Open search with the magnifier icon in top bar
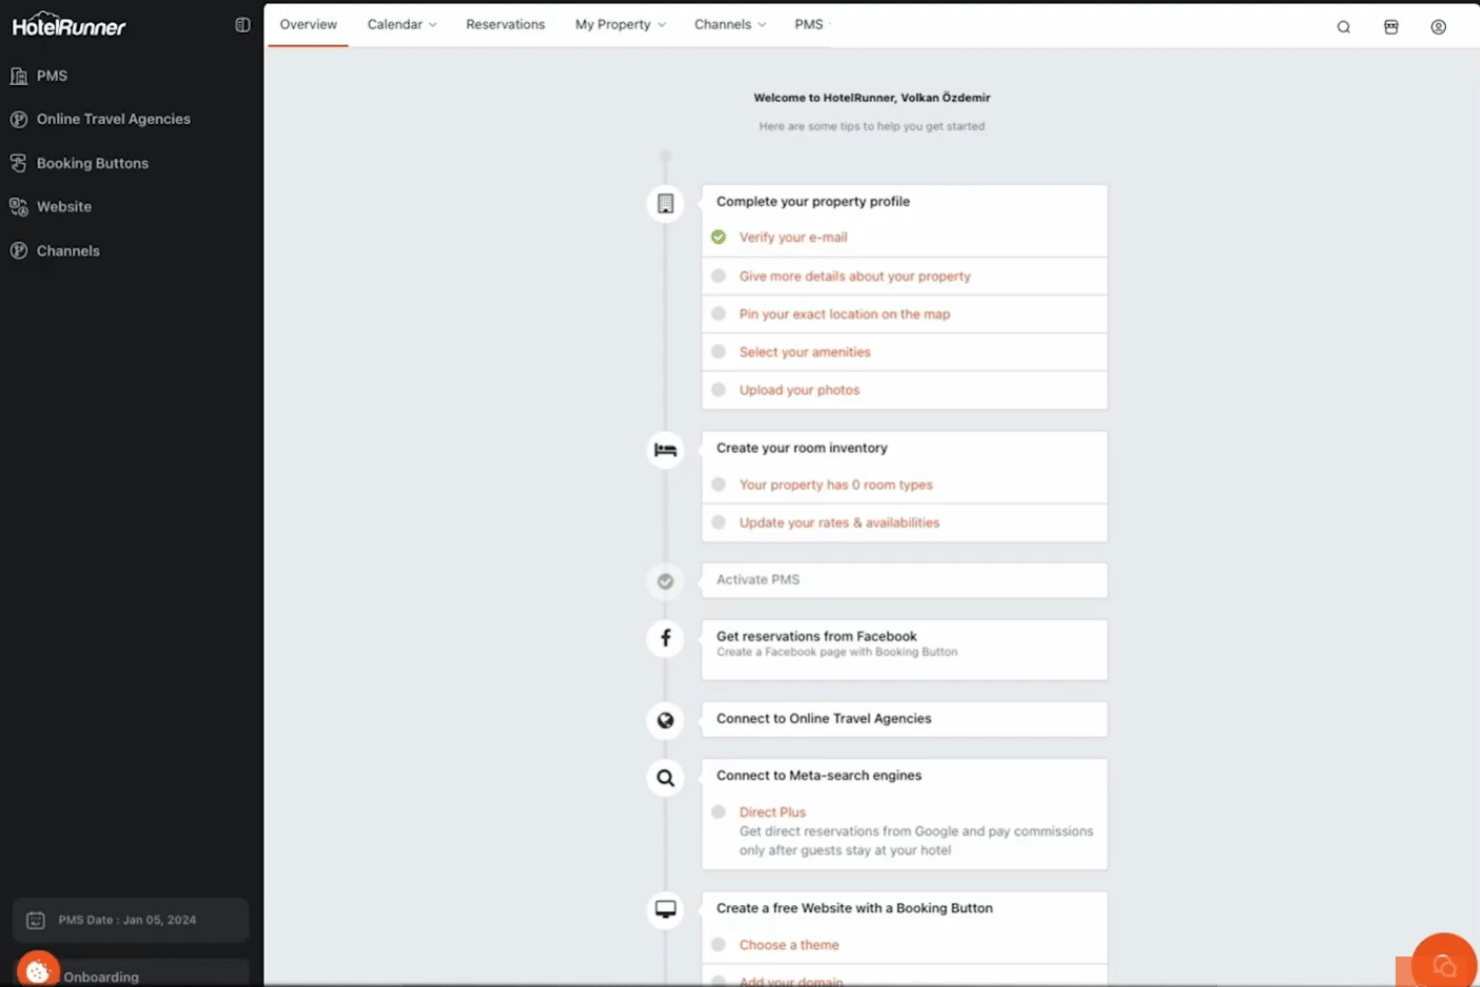1480x987 pixels. click(1343, 27)
